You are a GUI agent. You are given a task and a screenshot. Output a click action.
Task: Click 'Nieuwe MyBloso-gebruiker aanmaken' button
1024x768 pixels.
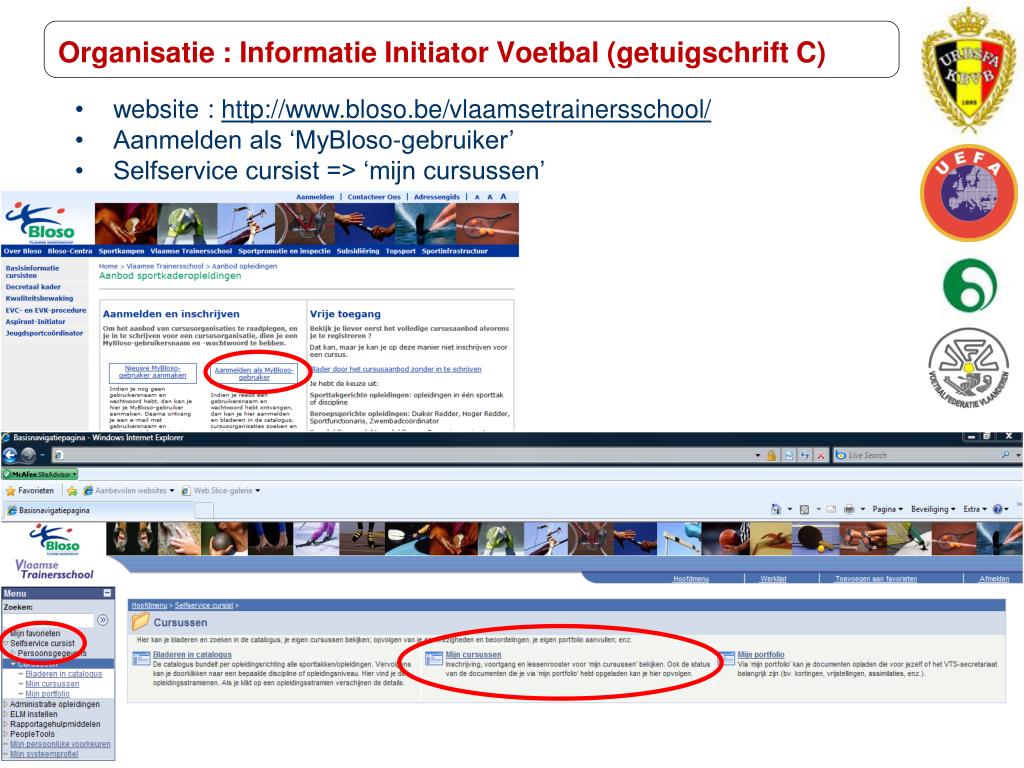pos(152,372)
